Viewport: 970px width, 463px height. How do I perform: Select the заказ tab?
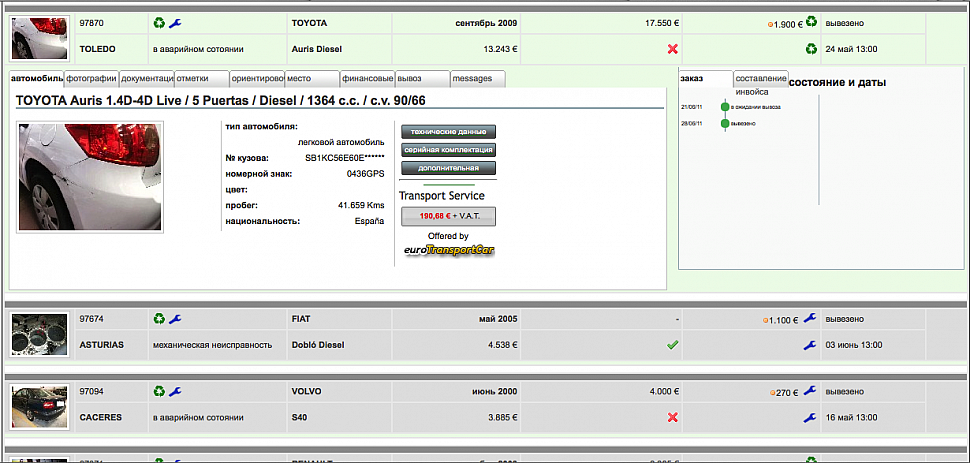[x=706, y=79]
